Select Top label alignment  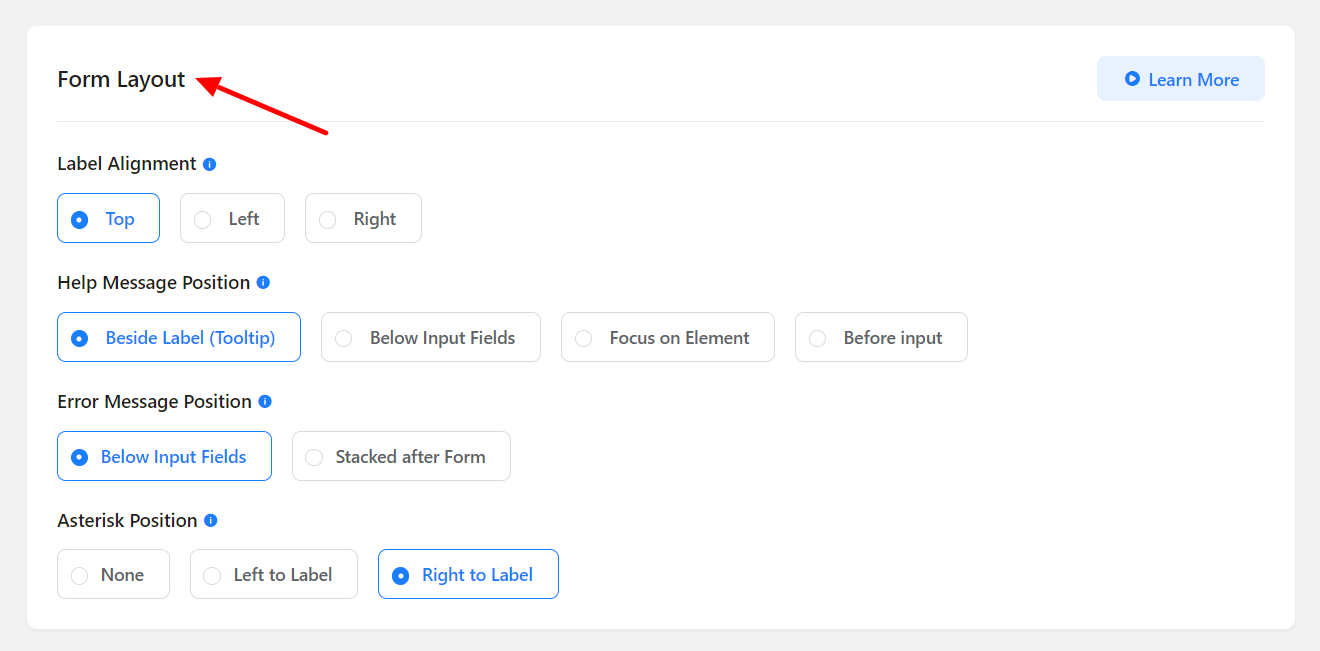pyautogui.click(x=108, y=219)
